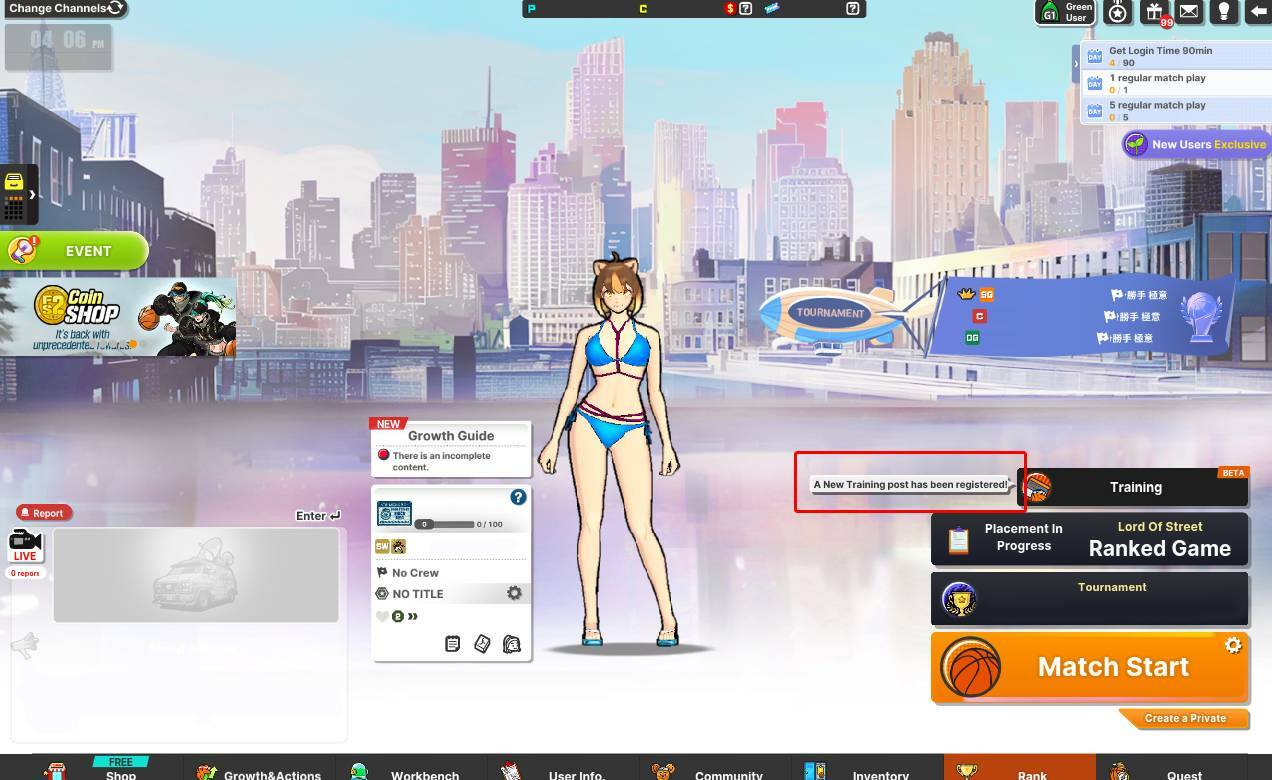Click the Report button

point(42,513)
